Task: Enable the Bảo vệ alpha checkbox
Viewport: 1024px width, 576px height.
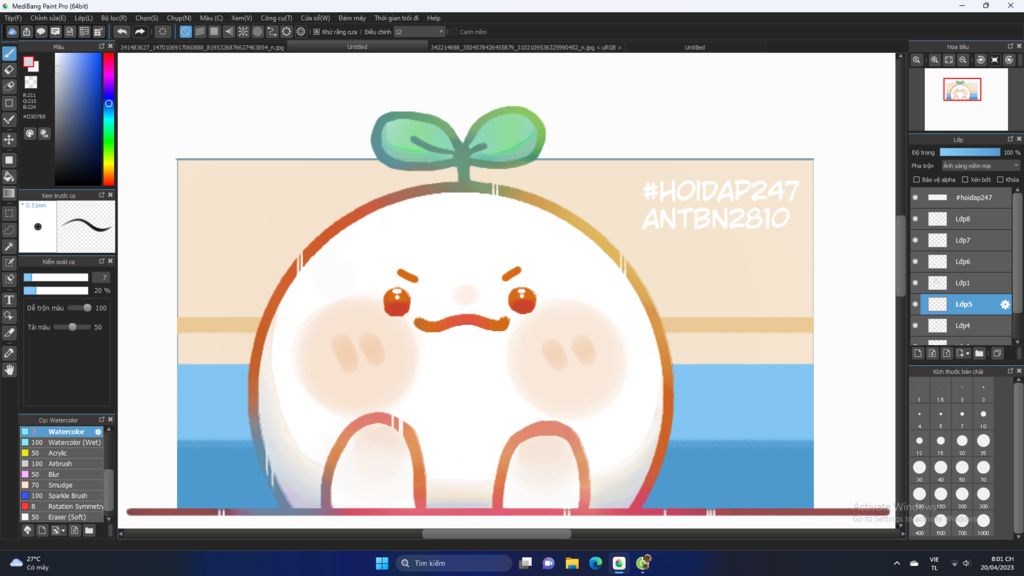Action: point(917,180)
